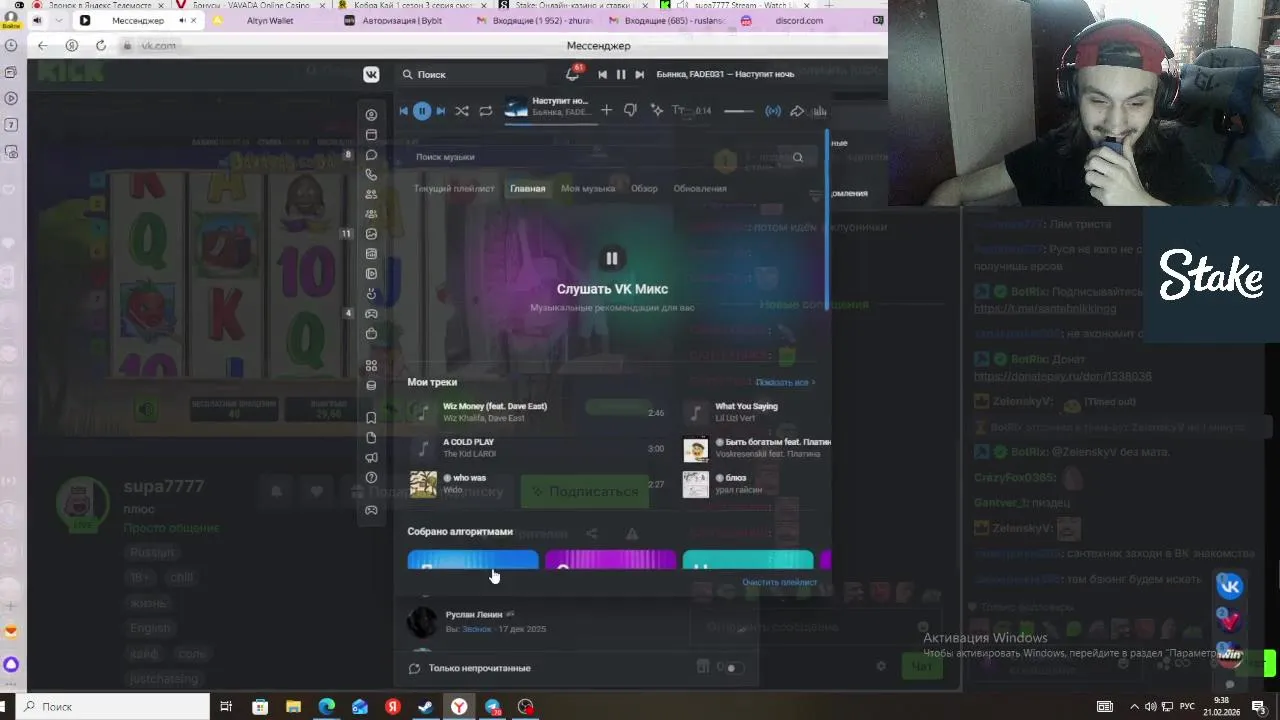Open the VK logo home icon
Viewport: 1280px width, 720px height.
coord(371,74)
